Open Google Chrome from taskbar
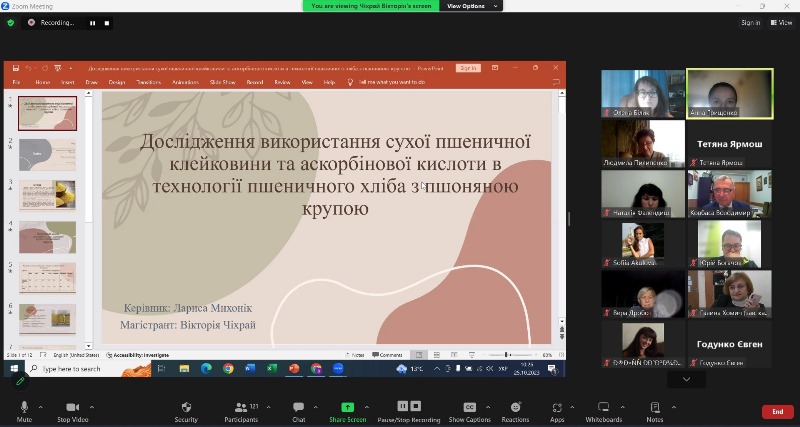 (x=228, y=369)
